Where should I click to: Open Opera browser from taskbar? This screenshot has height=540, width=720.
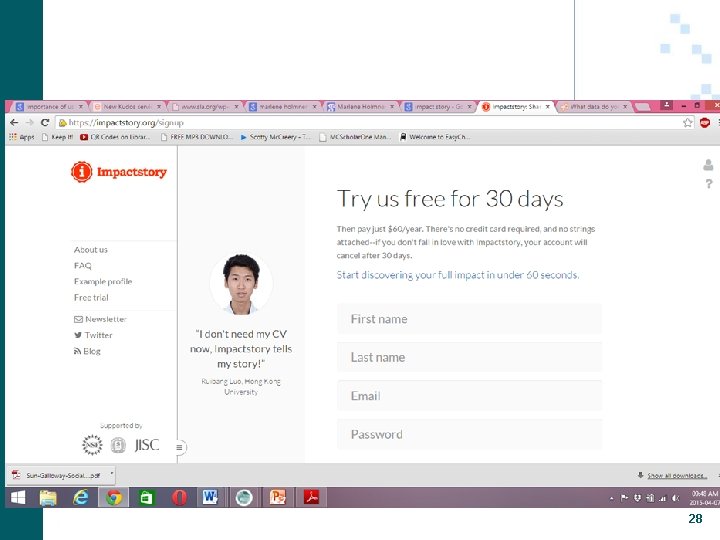point(179,497)
